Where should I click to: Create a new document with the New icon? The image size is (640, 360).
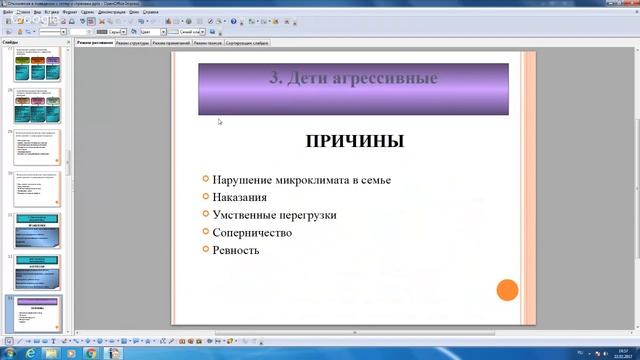coord(8,21)
